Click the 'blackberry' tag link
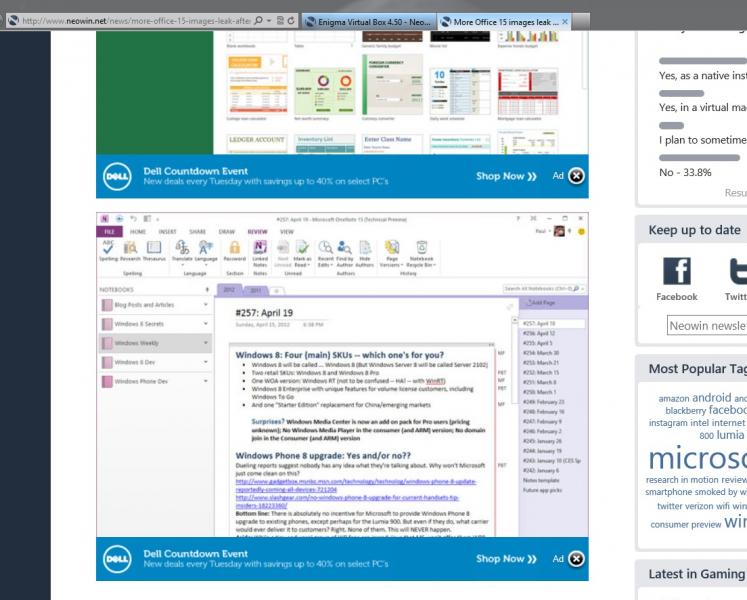Screen dimensions: 747x600 685,410
